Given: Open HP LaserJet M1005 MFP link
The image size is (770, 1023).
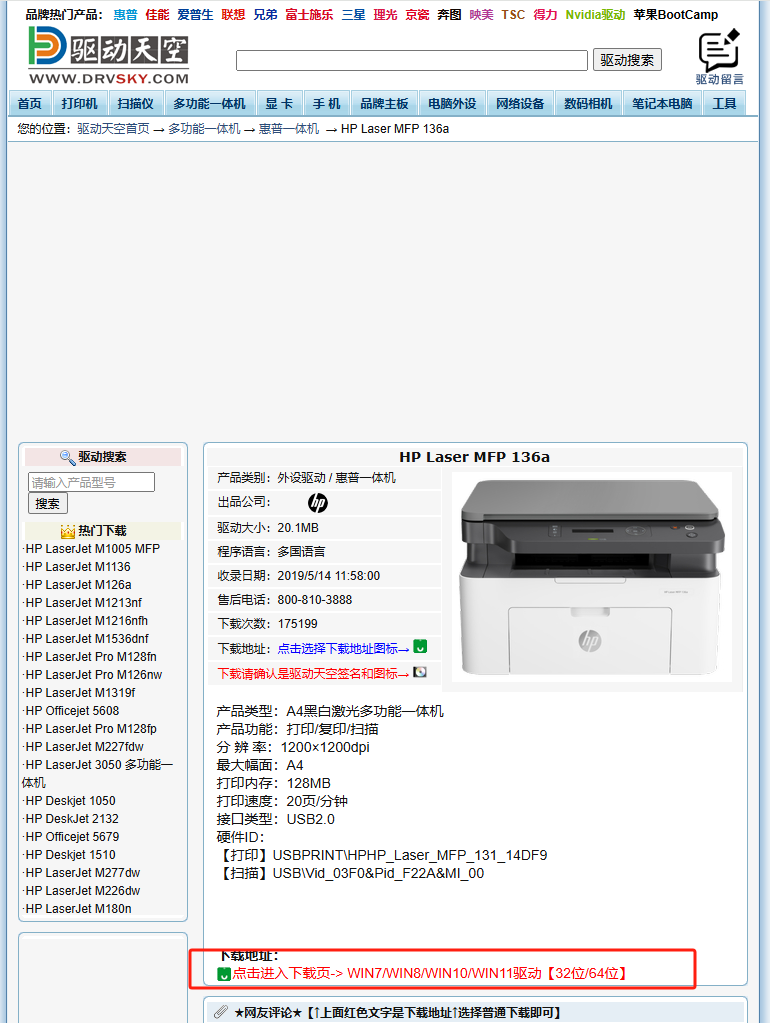Looking at the screenshot, I should click(92, 549).
